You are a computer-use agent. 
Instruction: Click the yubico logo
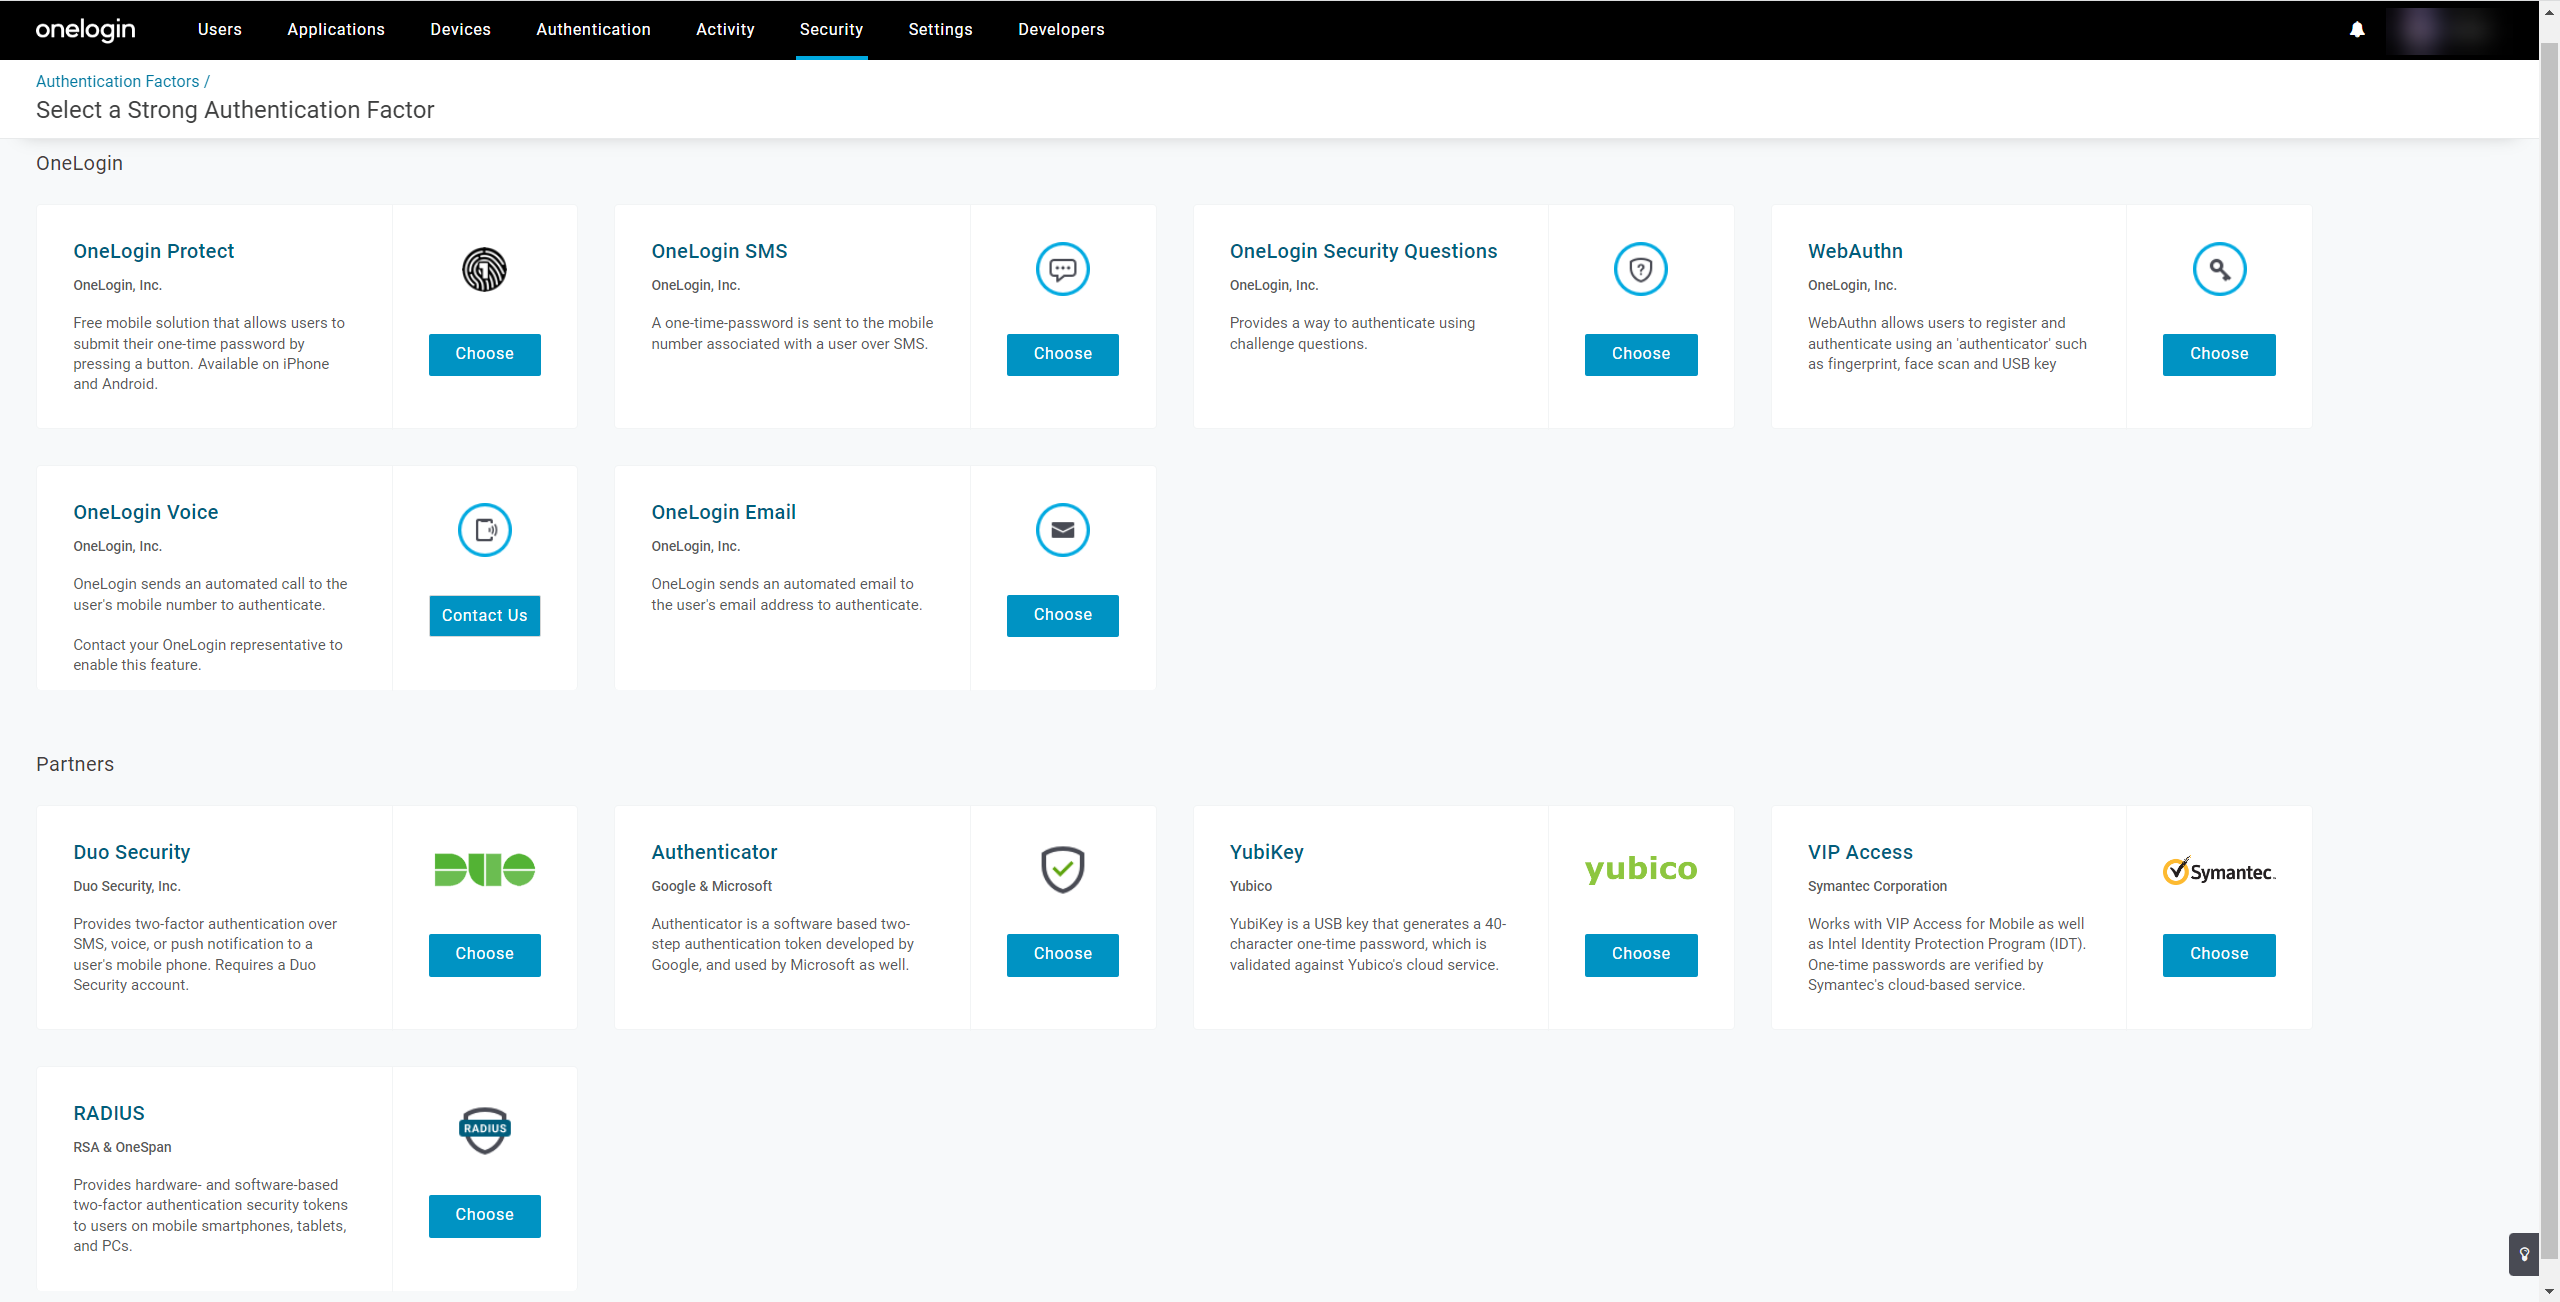tap(1640, 869)
